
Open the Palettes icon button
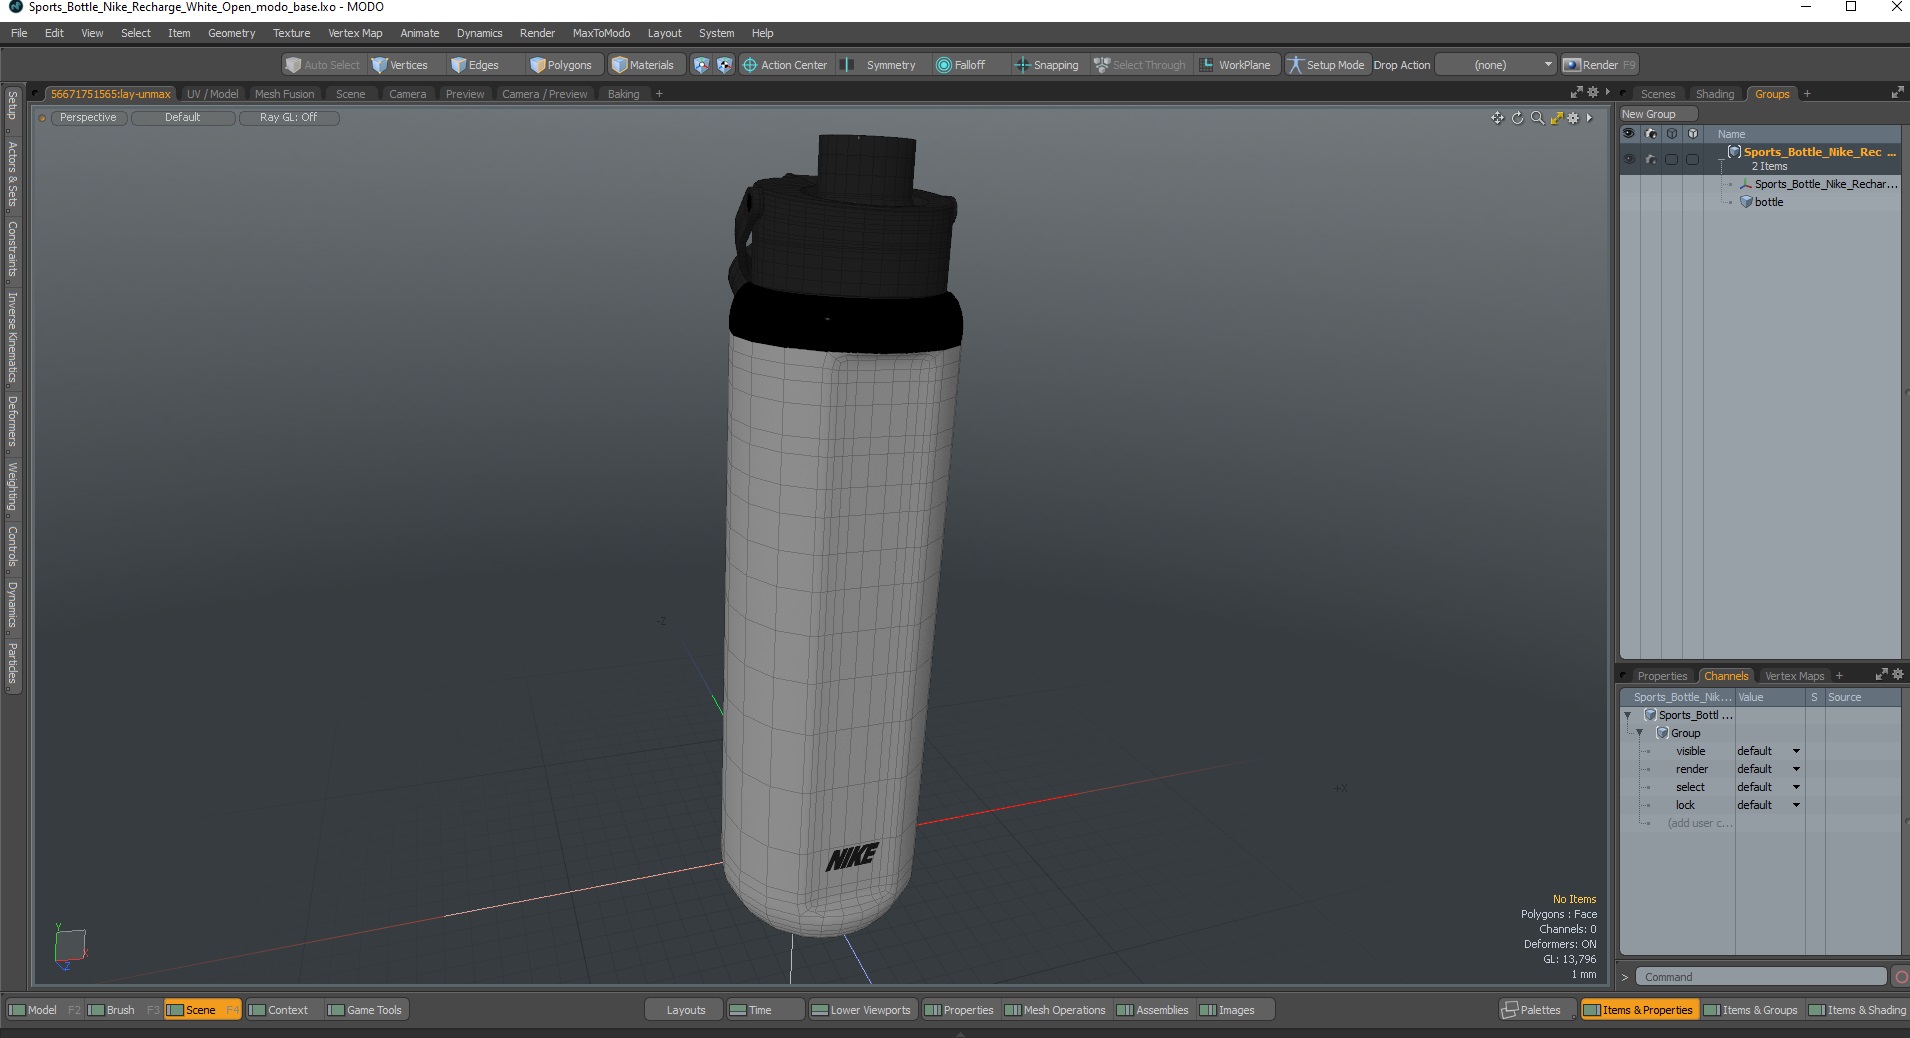coord(1537,1010)
